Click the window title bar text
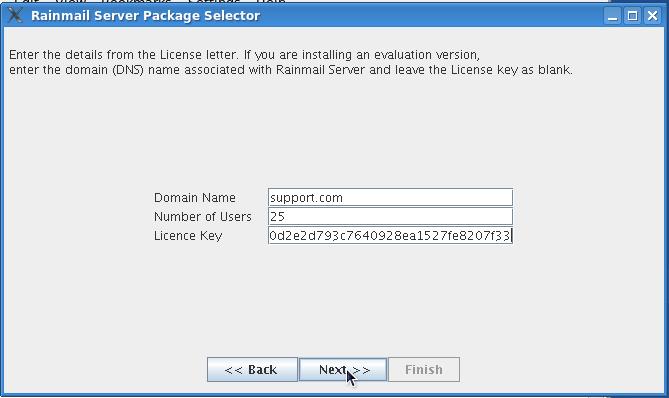This screenshot has width=669, height=398. click(x=145, y=16)
